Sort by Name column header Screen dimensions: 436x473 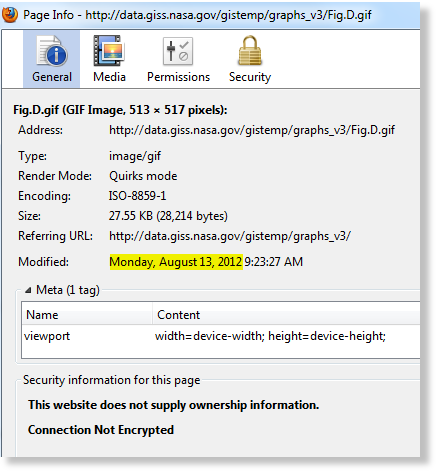87,315
